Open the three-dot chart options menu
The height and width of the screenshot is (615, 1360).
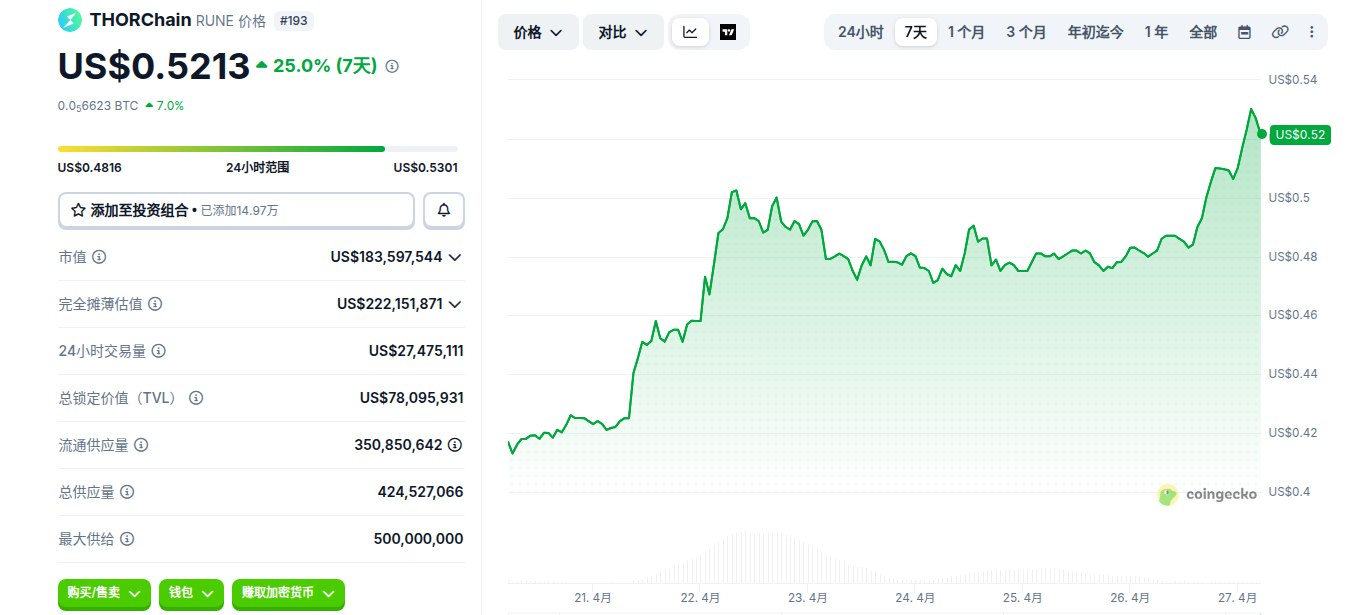coord(1311,32)
